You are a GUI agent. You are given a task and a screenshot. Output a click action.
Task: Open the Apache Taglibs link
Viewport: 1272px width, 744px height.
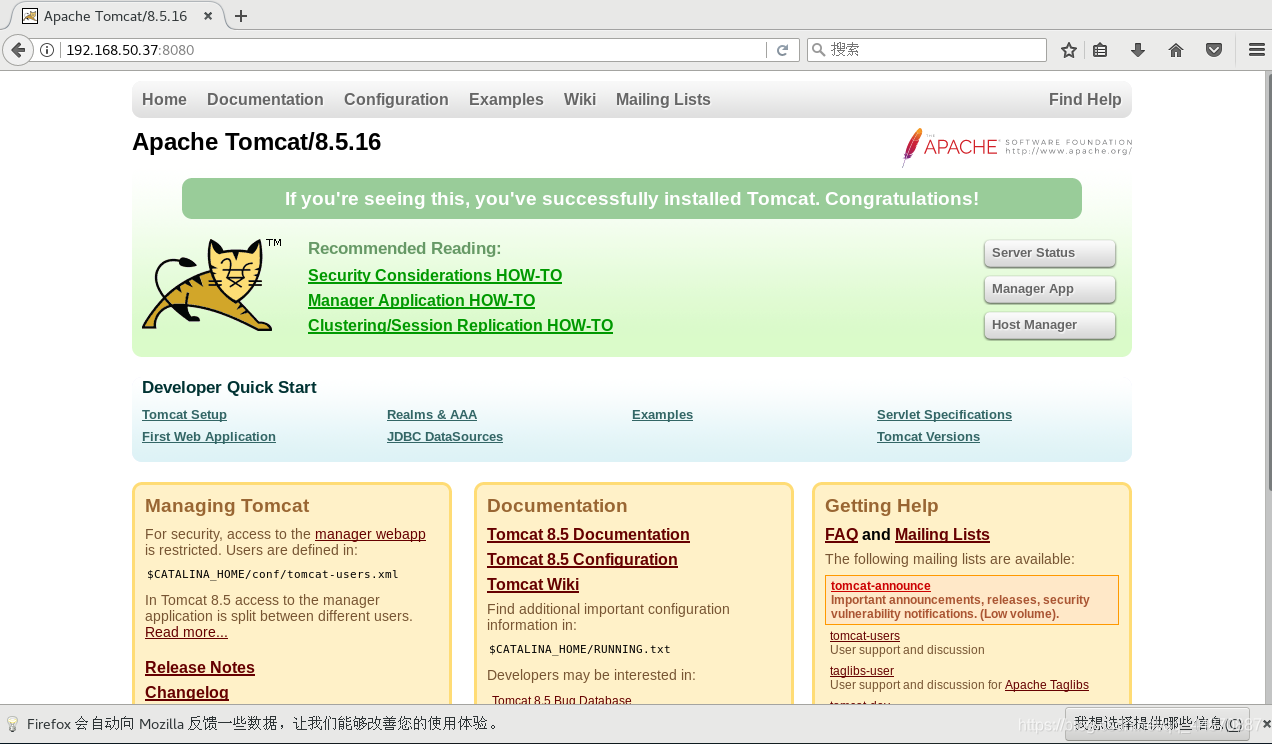(1047, 685)
